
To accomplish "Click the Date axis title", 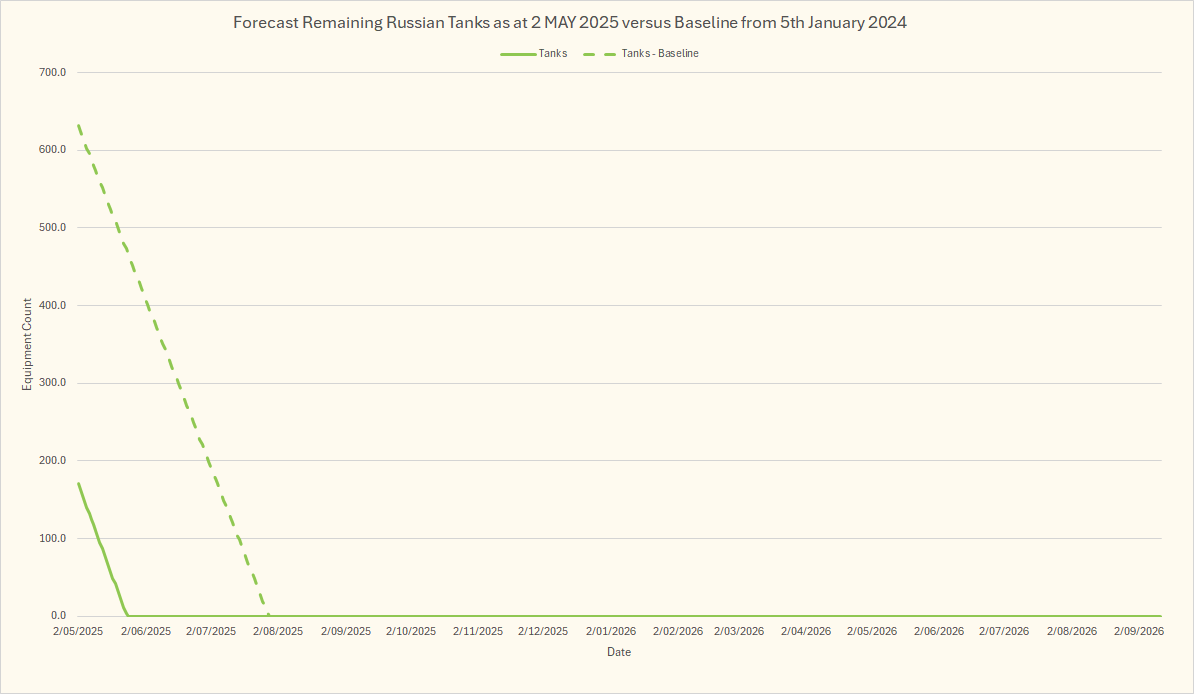I will (619, 652).
